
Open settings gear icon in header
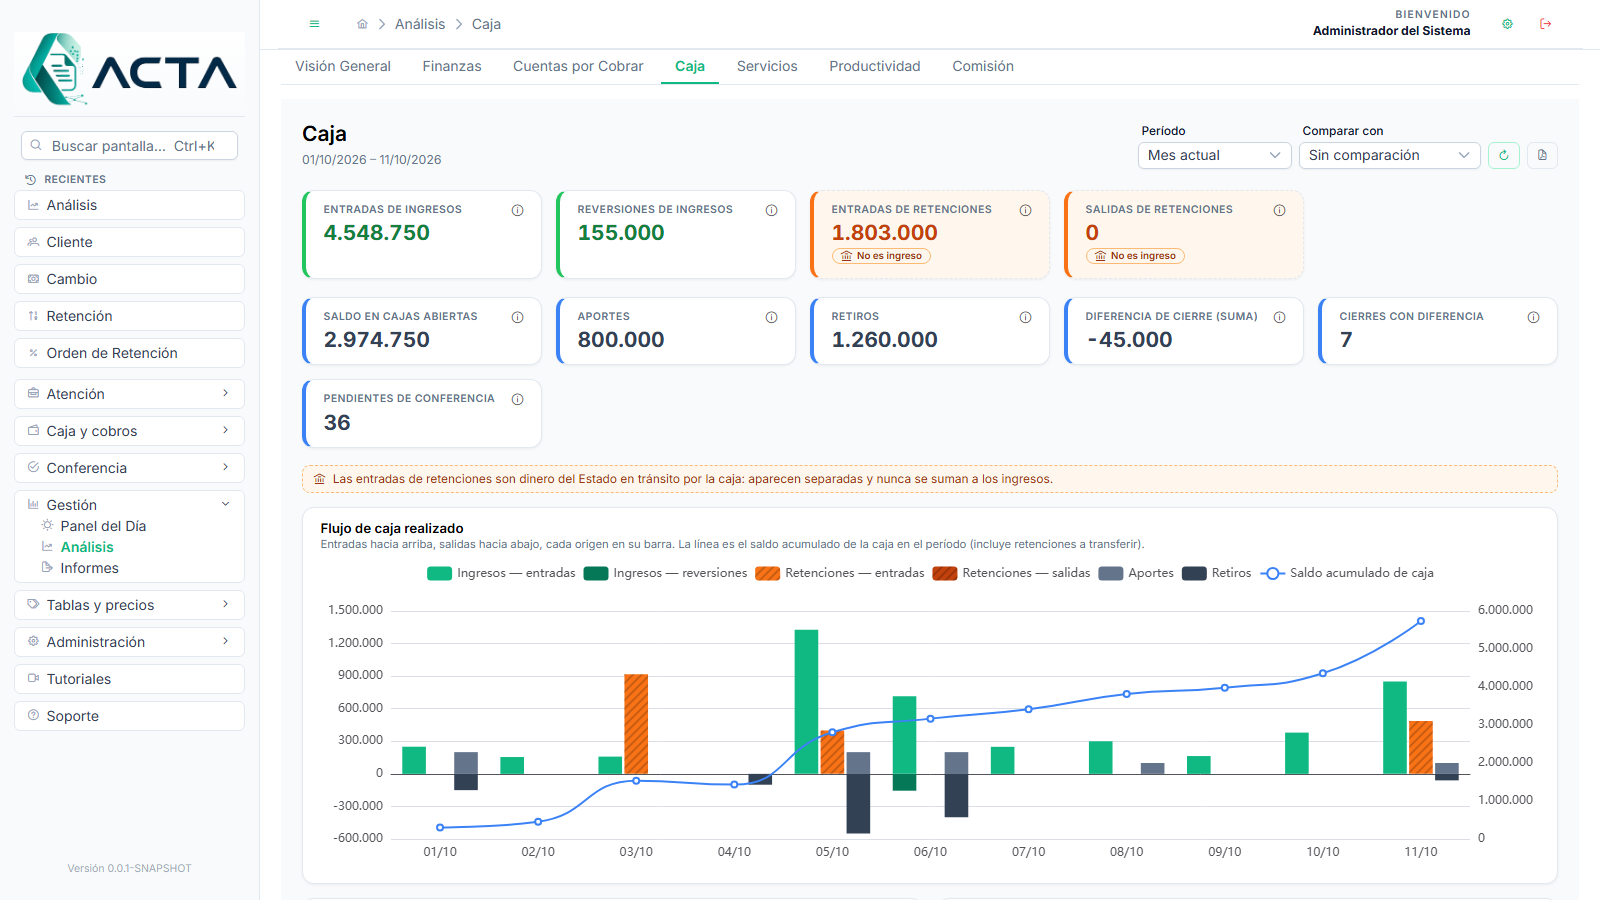pos(1507,24)
